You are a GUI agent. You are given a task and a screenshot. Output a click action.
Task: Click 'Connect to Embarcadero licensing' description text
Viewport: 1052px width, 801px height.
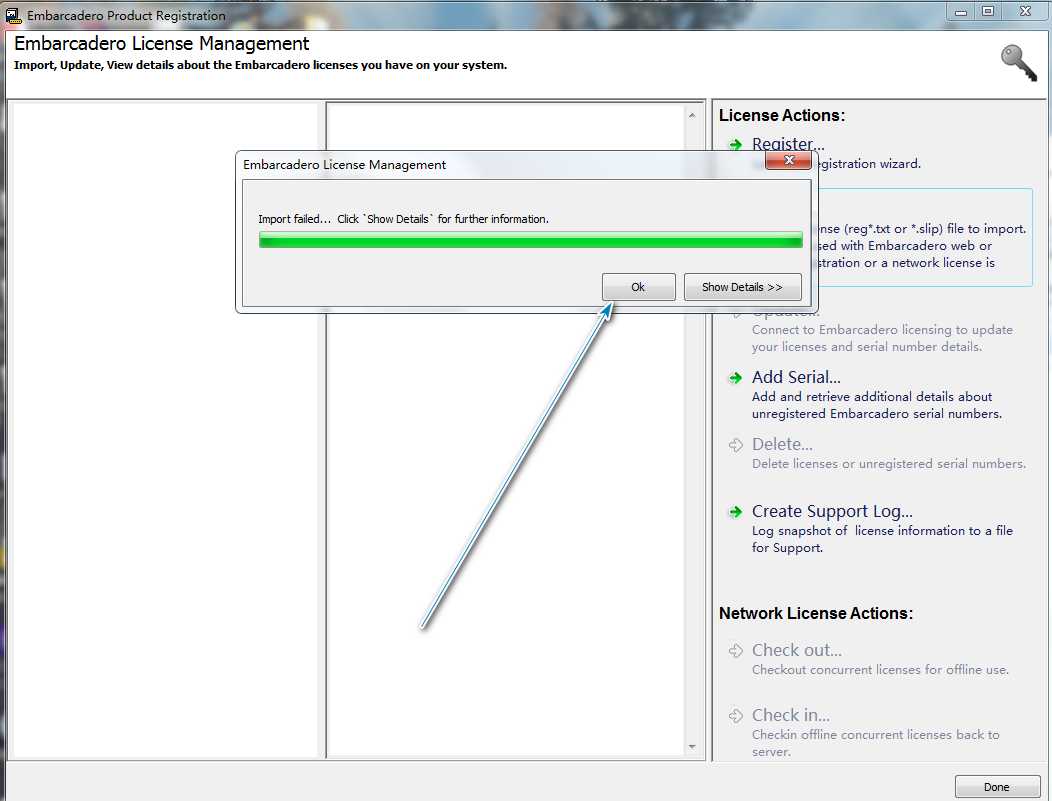(882, 338)
